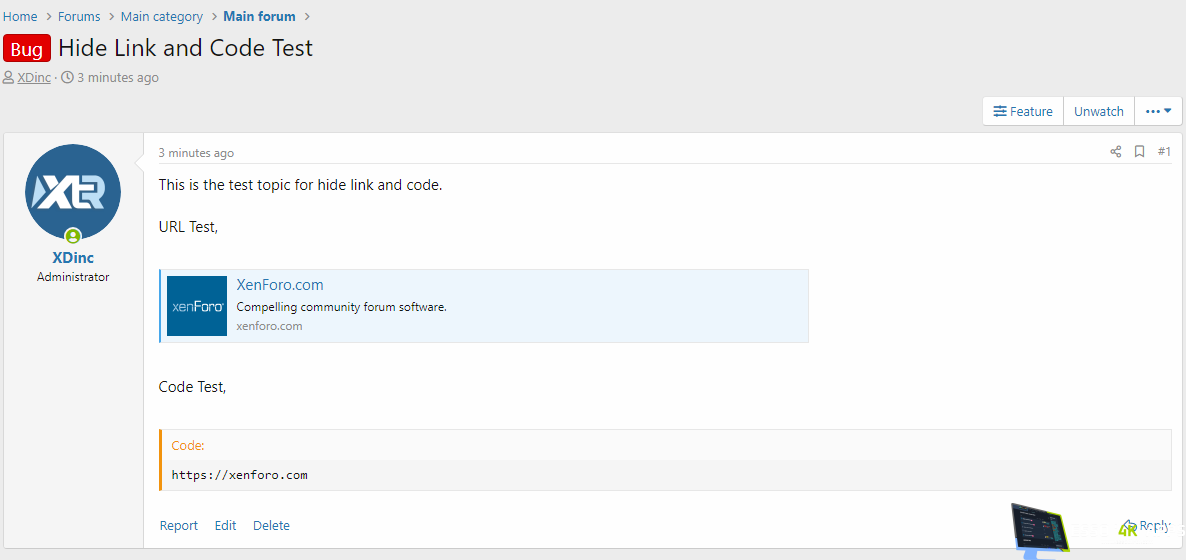Open XenForo.com link preview title
The width and height of the screenshot is (1186, 560).
[279, 285]
